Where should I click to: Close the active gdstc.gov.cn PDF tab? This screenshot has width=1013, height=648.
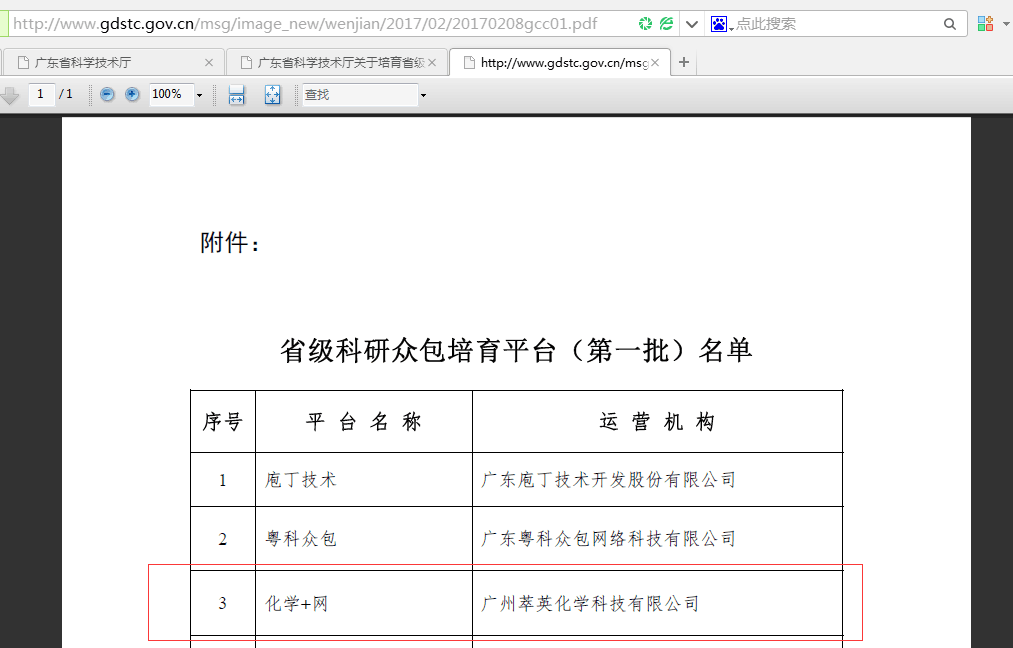tap(656, 62)
